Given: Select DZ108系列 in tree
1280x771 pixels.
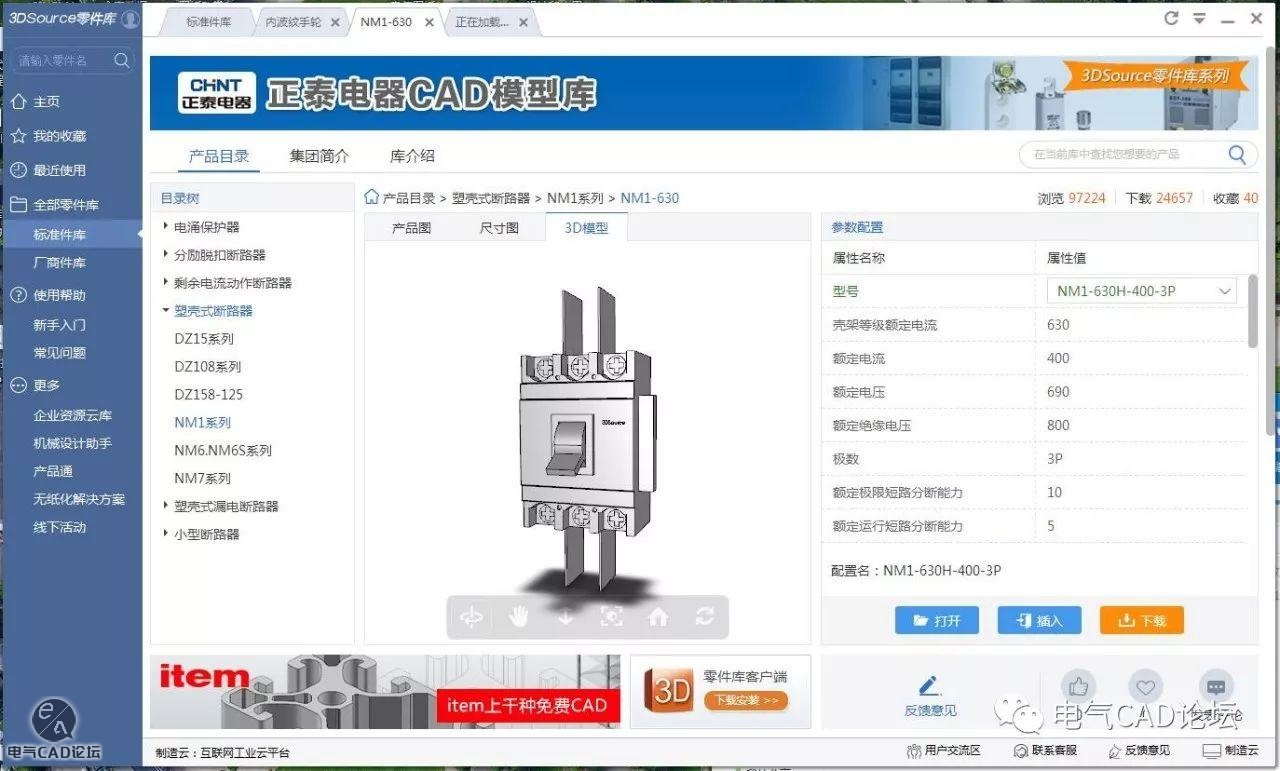Looking at the screenshot, I should pyautogui.click(x=208, y=367).
